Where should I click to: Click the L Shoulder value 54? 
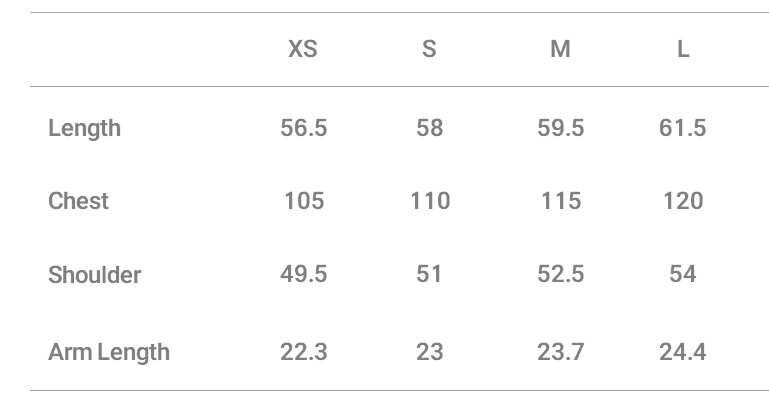point(683,274)
